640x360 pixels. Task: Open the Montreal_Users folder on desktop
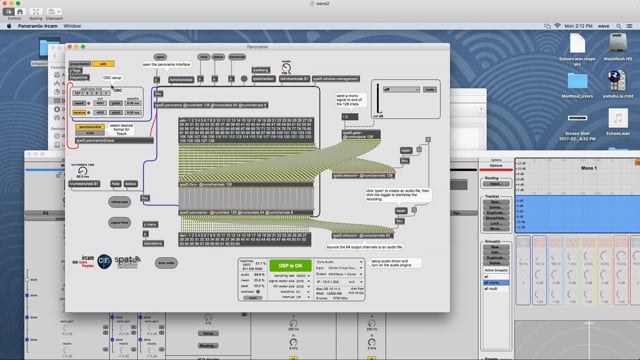[577, 82]
